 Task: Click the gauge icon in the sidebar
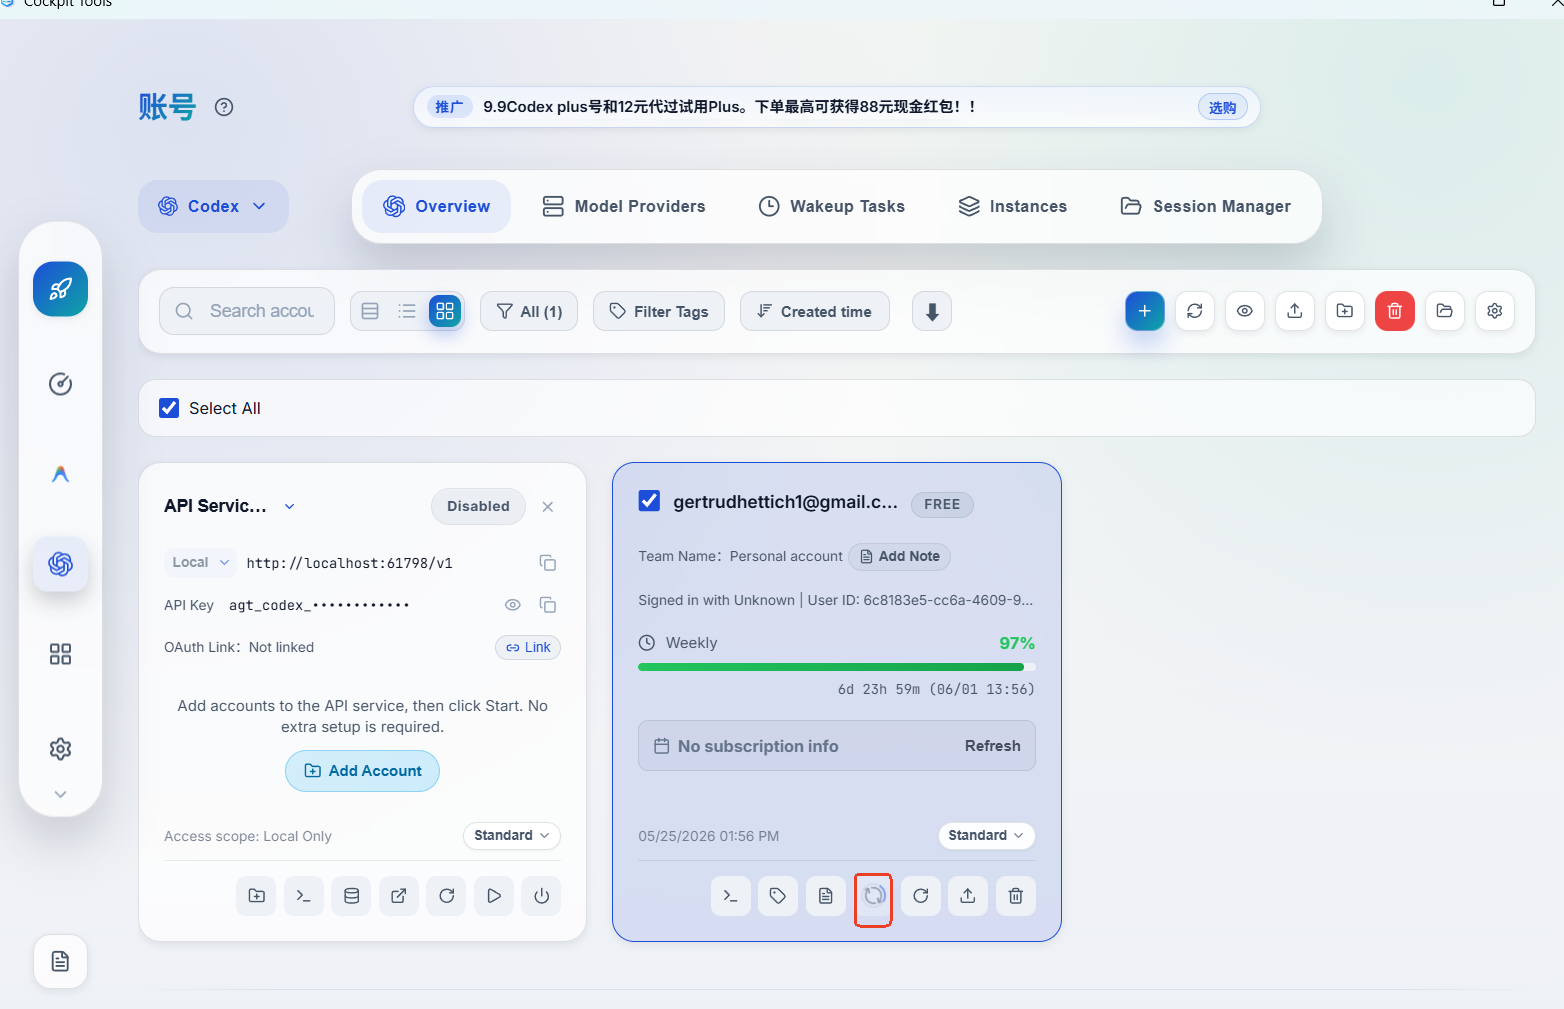click(60, 384)
